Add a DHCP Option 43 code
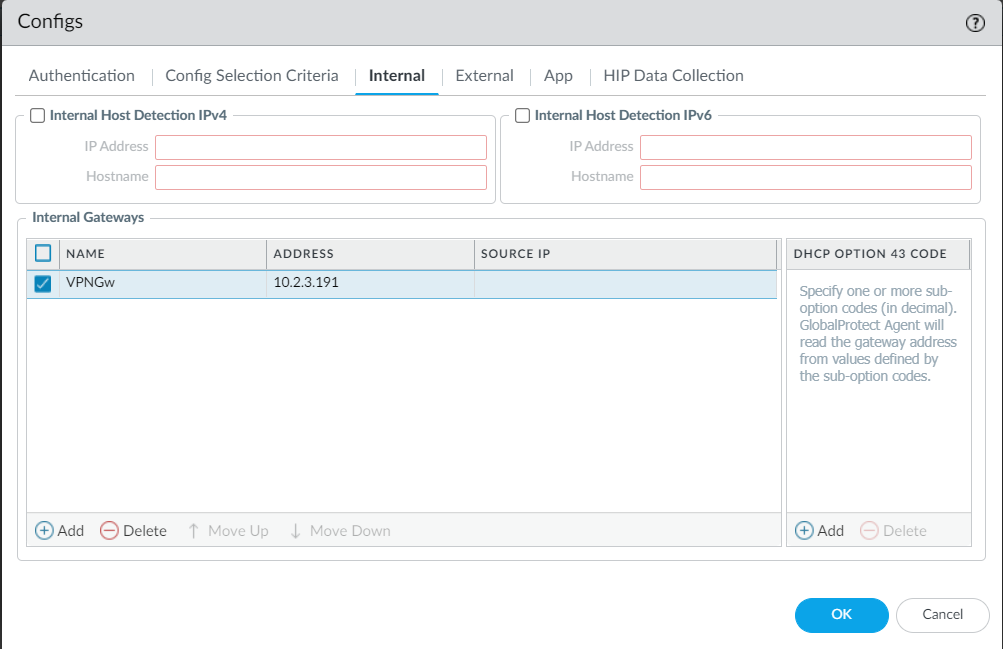The image size is (1003, 649). [819, 531]
